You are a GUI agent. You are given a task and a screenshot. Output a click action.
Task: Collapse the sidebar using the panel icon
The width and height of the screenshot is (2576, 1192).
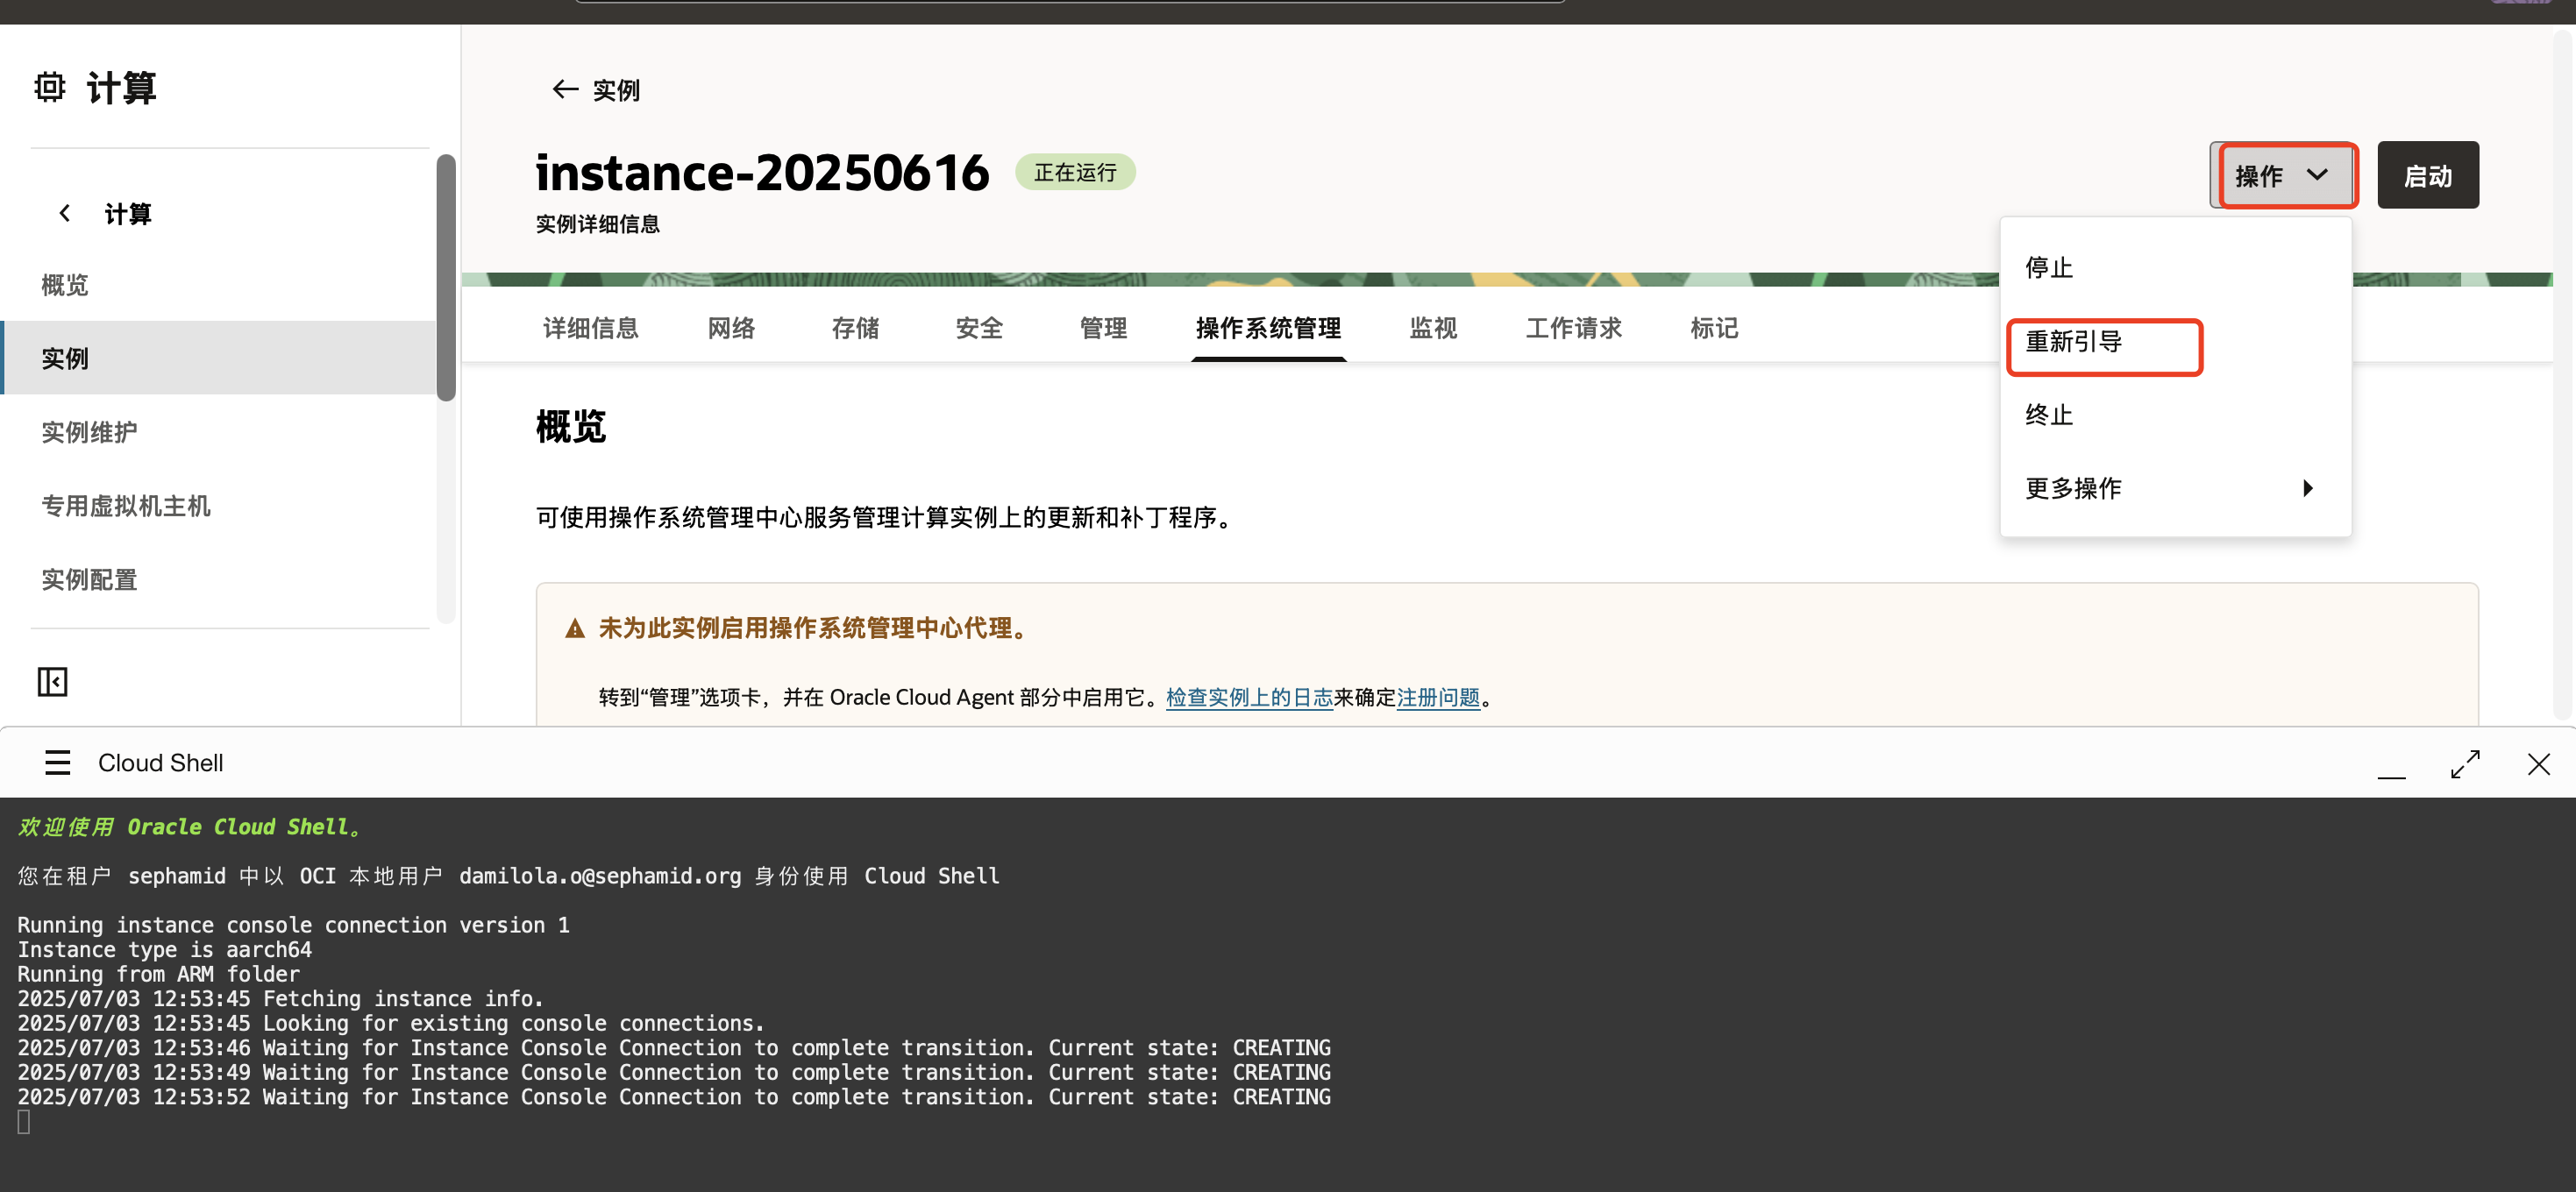click(52, 682)
